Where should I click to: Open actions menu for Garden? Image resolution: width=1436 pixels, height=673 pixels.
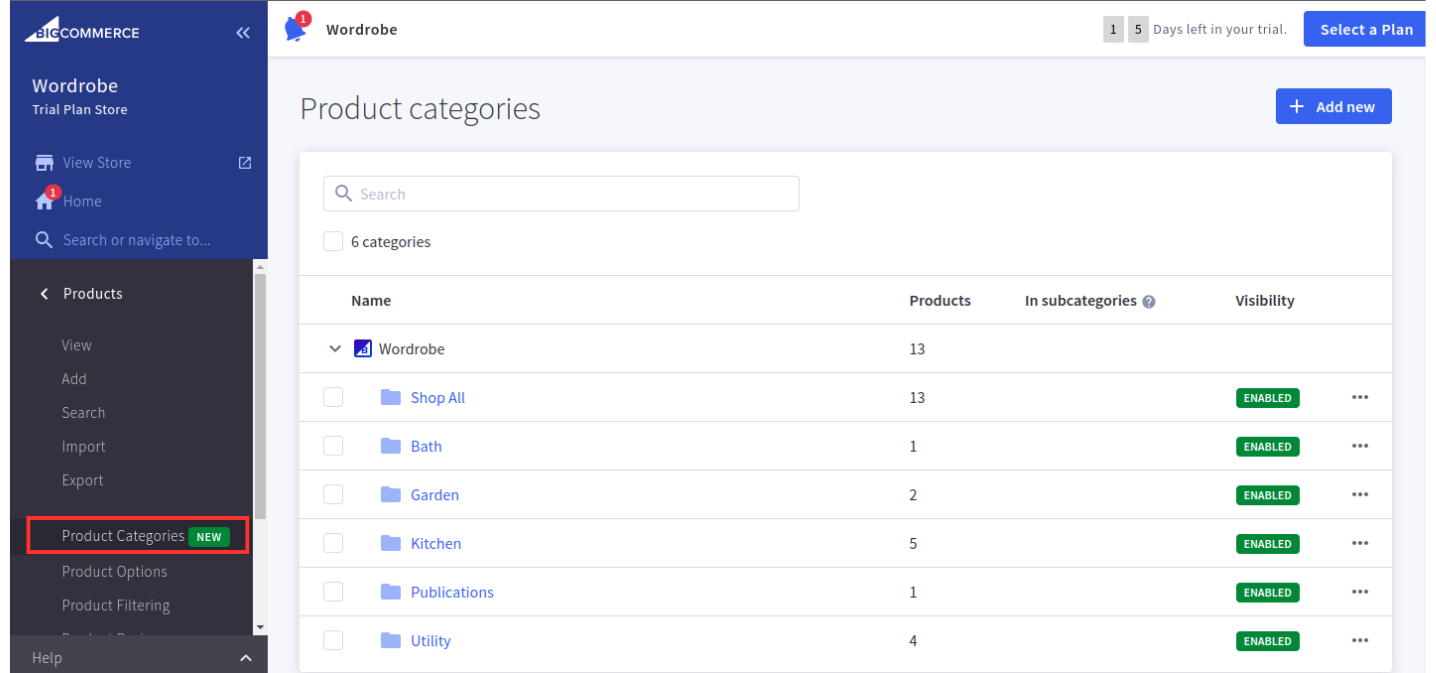pyautogui.click(x=1360, y=495)
